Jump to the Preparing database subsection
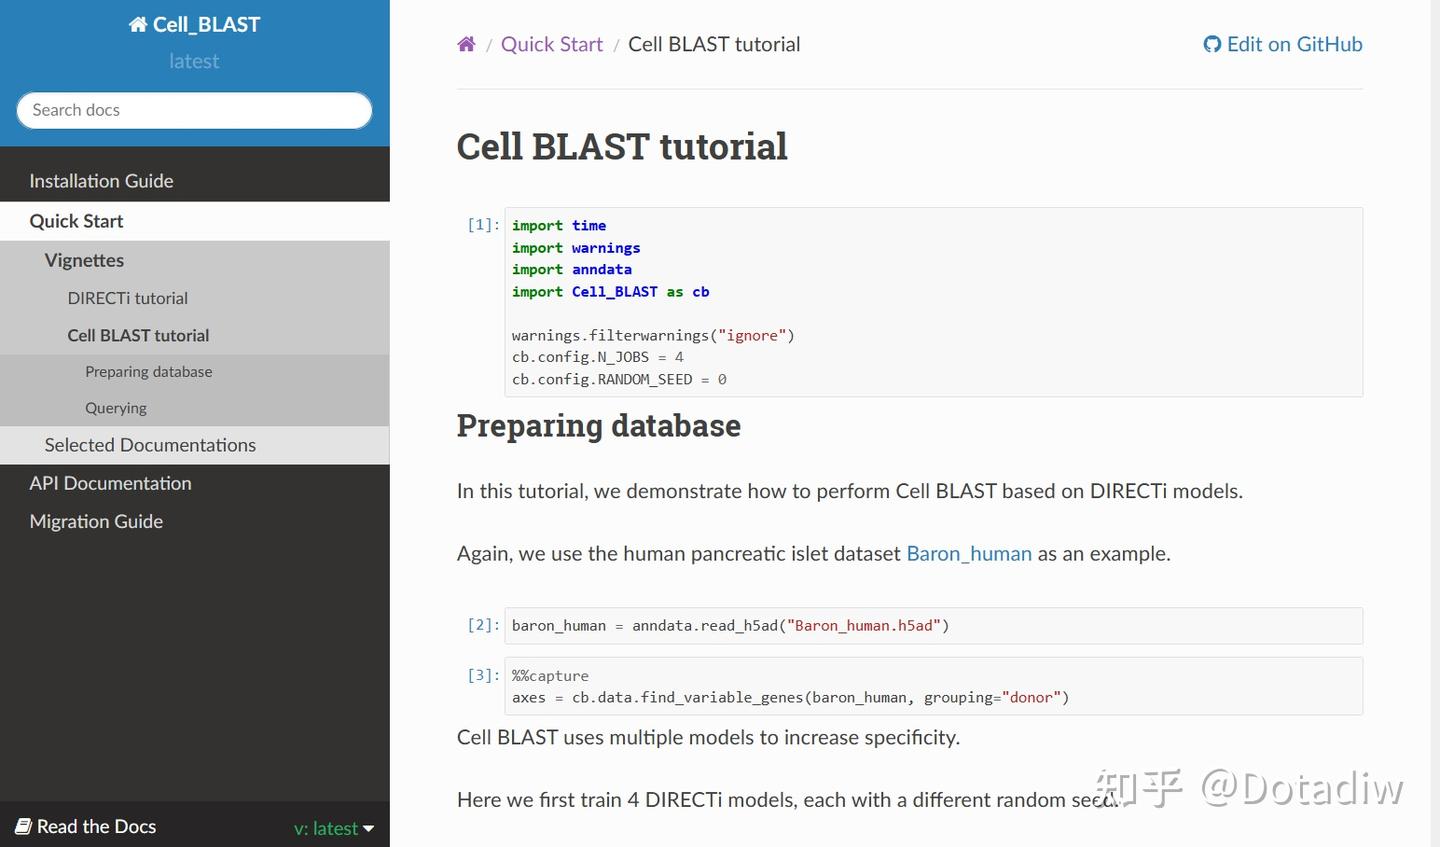Screen dimensions: 1440x847 click(x=148, y=371)
